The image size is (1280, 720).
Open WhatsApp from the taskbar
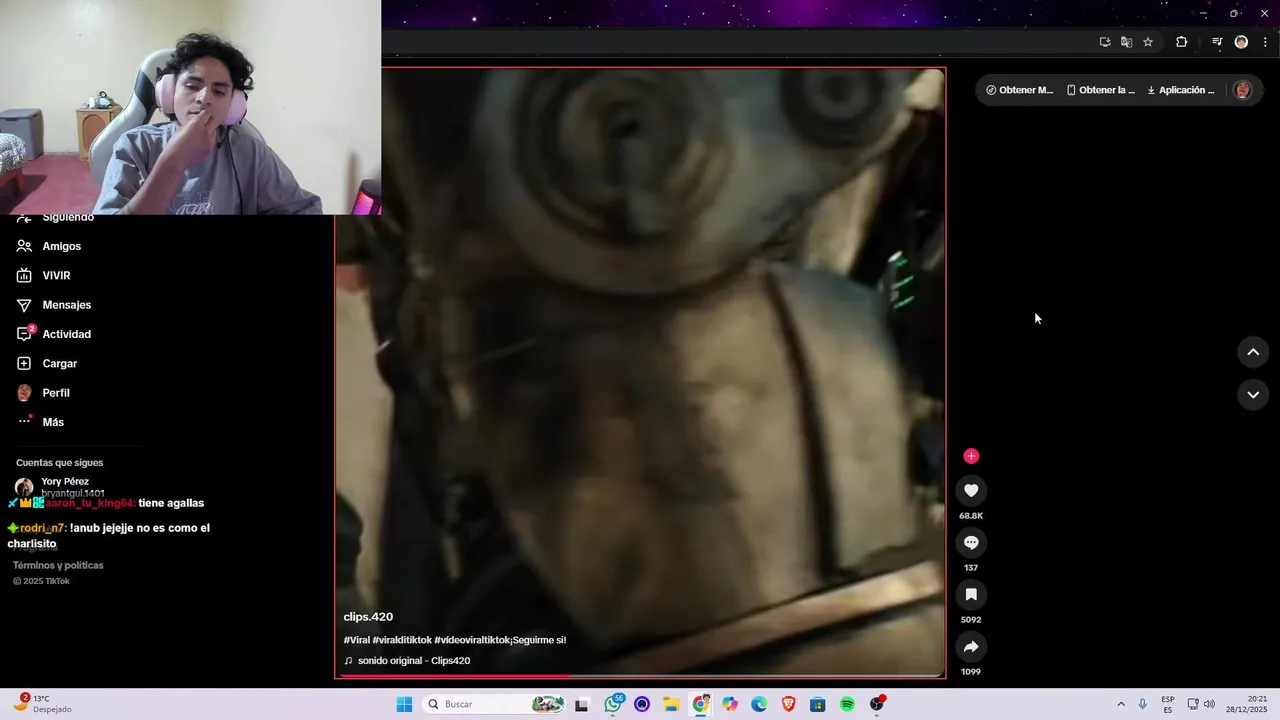click(613, 704)
